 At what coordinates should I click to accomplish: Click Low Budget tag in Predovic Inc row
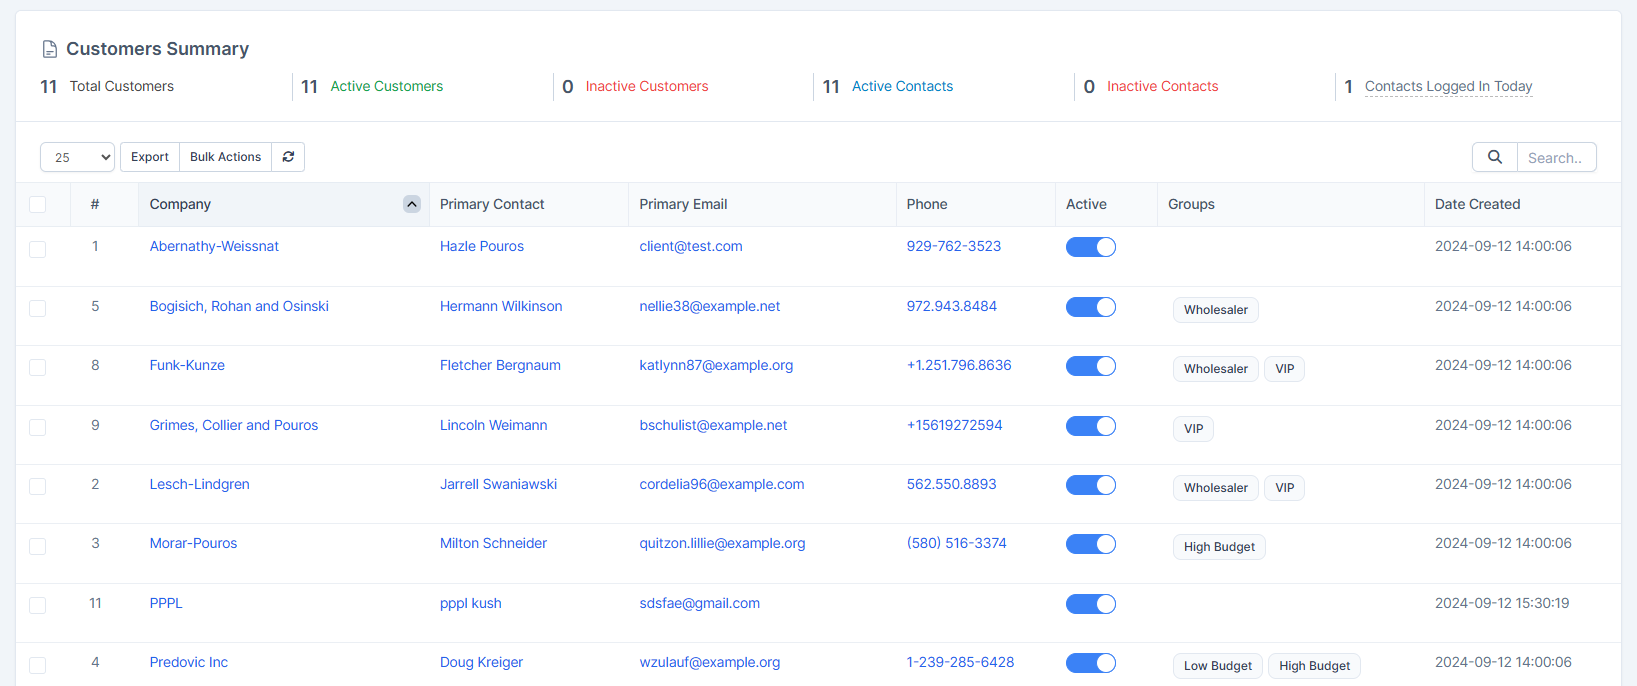1218,666
